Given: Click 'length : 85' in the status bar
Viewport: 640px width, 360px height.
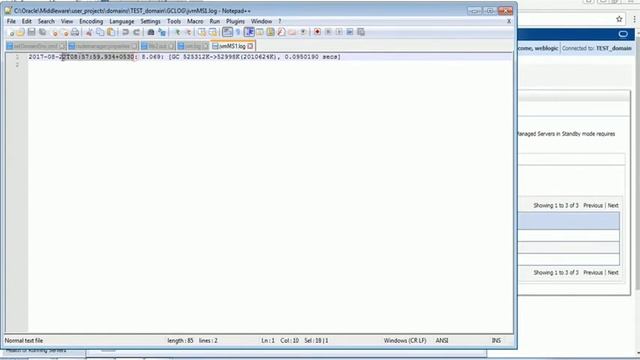Looking at the screenshot, I should pyautogui.click(x=180, y=340).
